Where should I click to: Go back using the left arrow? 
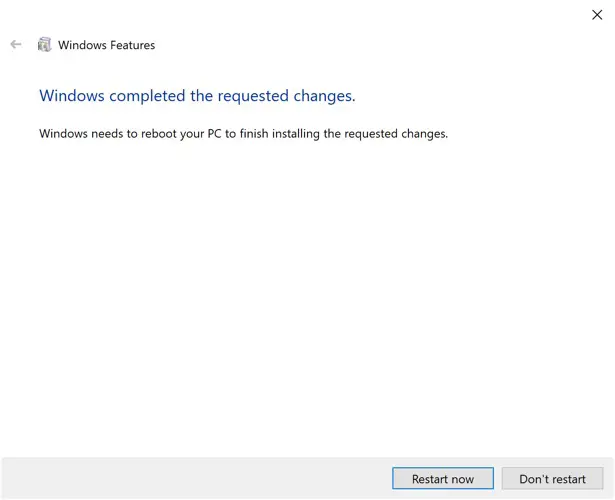click(16, 45)
